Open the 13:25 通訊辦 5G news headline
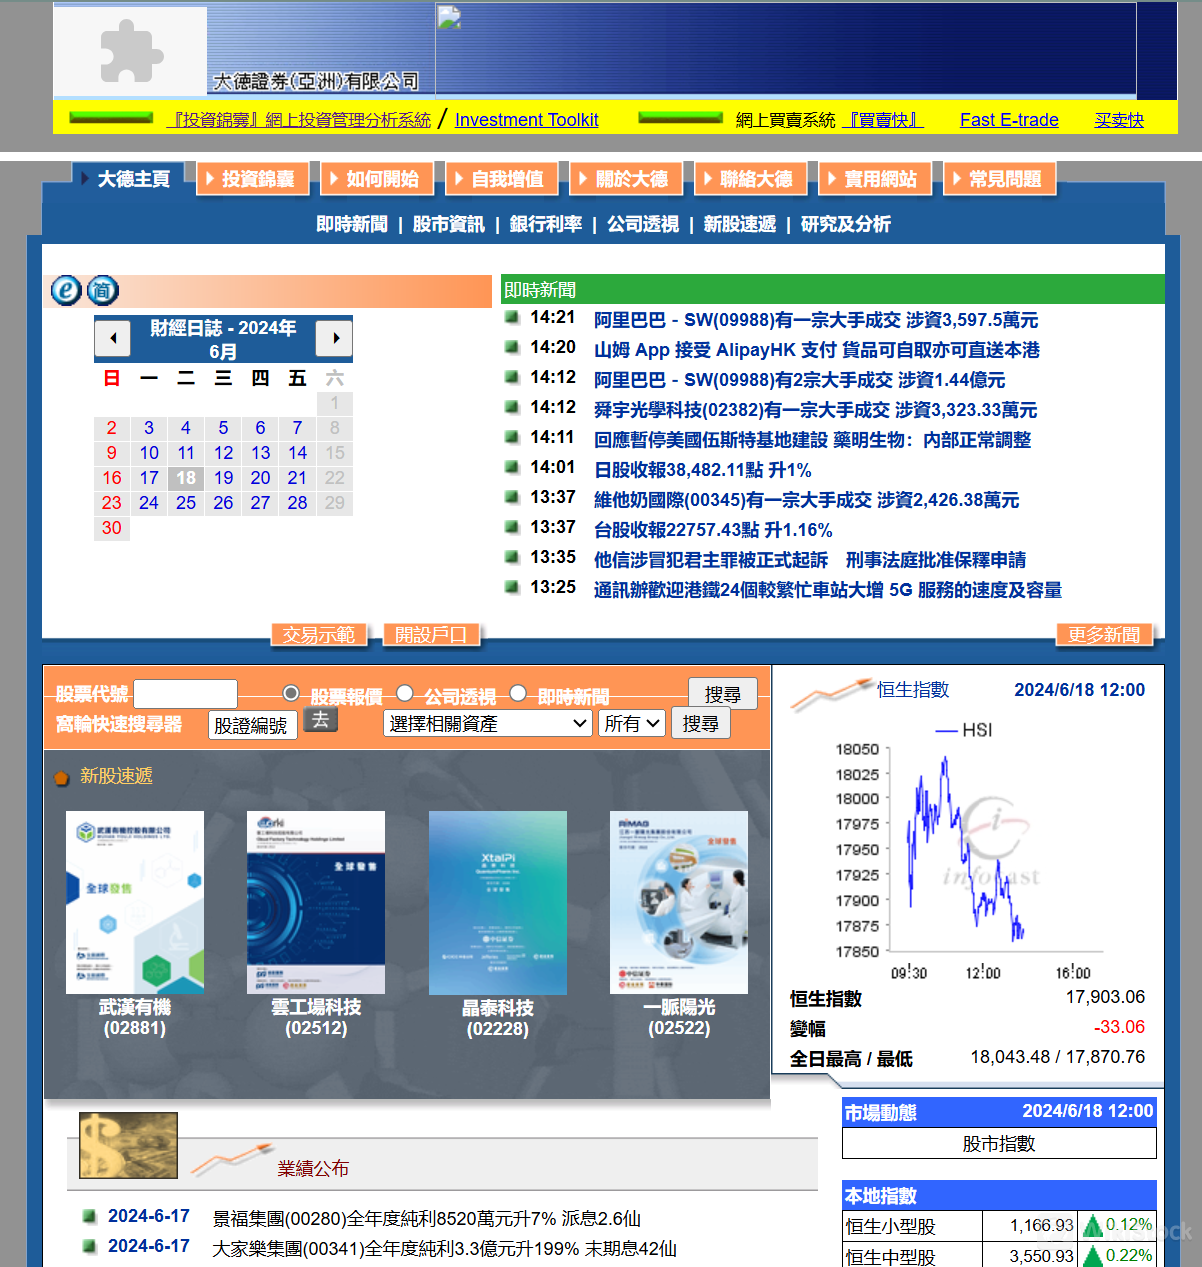The height and width of the screenshot is (1267, 1202). tap(828, 590)
